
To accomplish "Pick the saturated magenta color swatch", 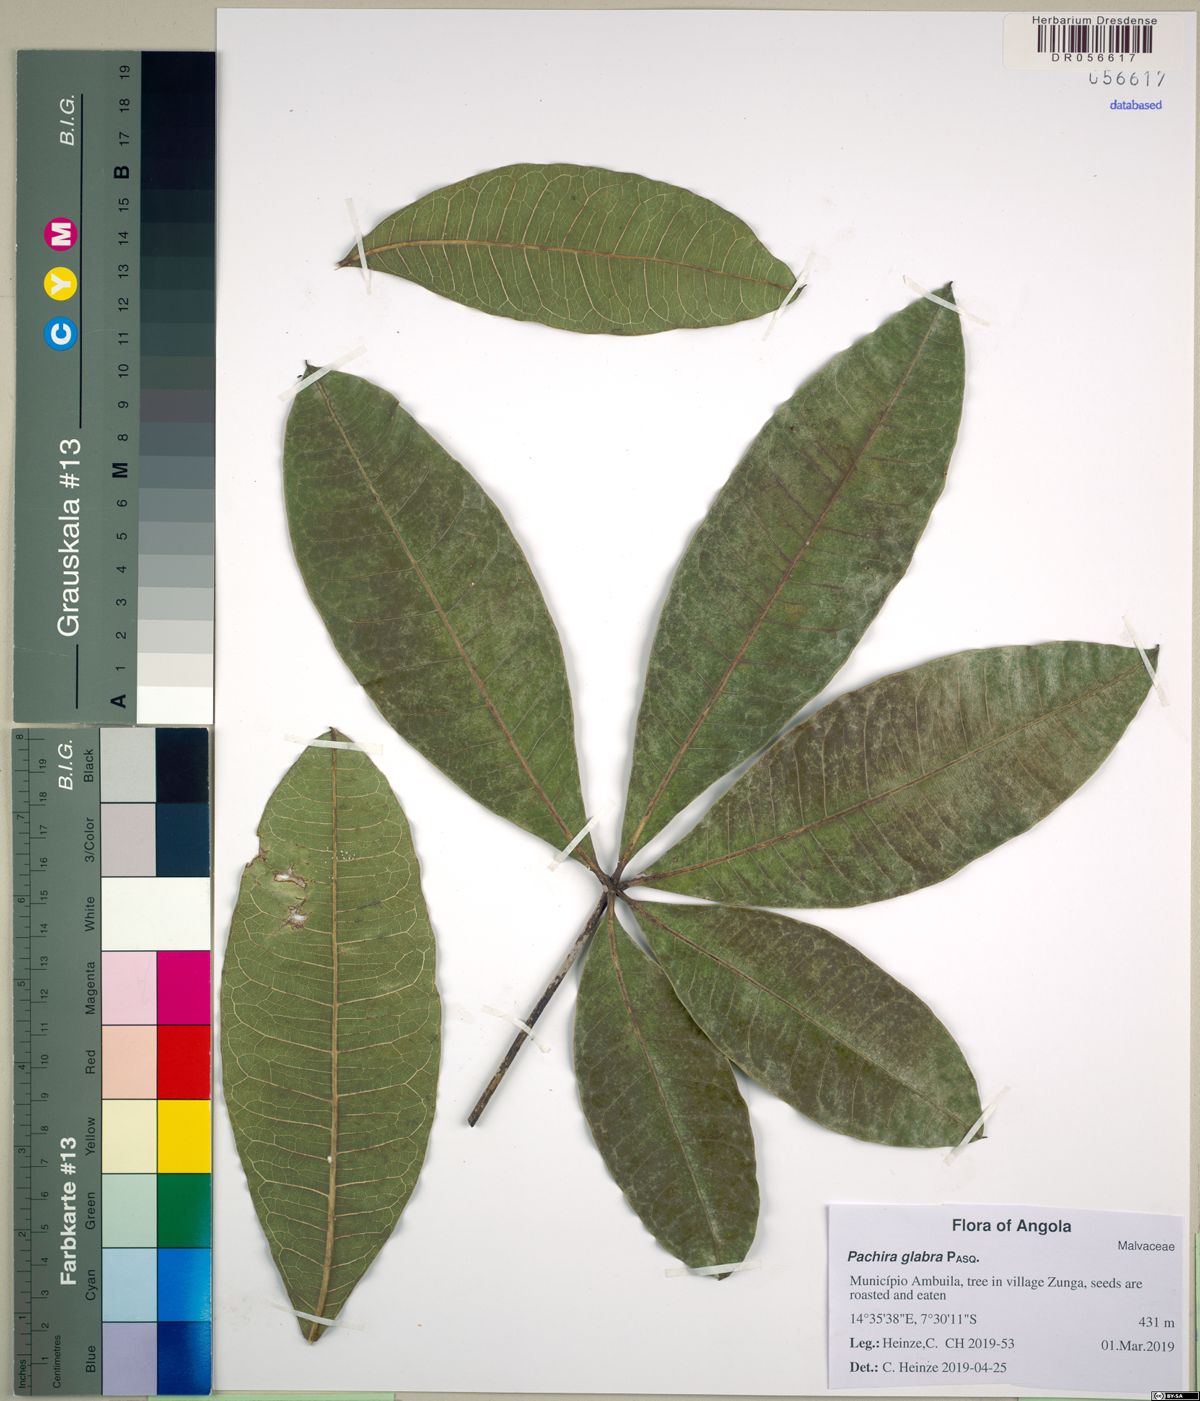I will [x=183, y=987].
